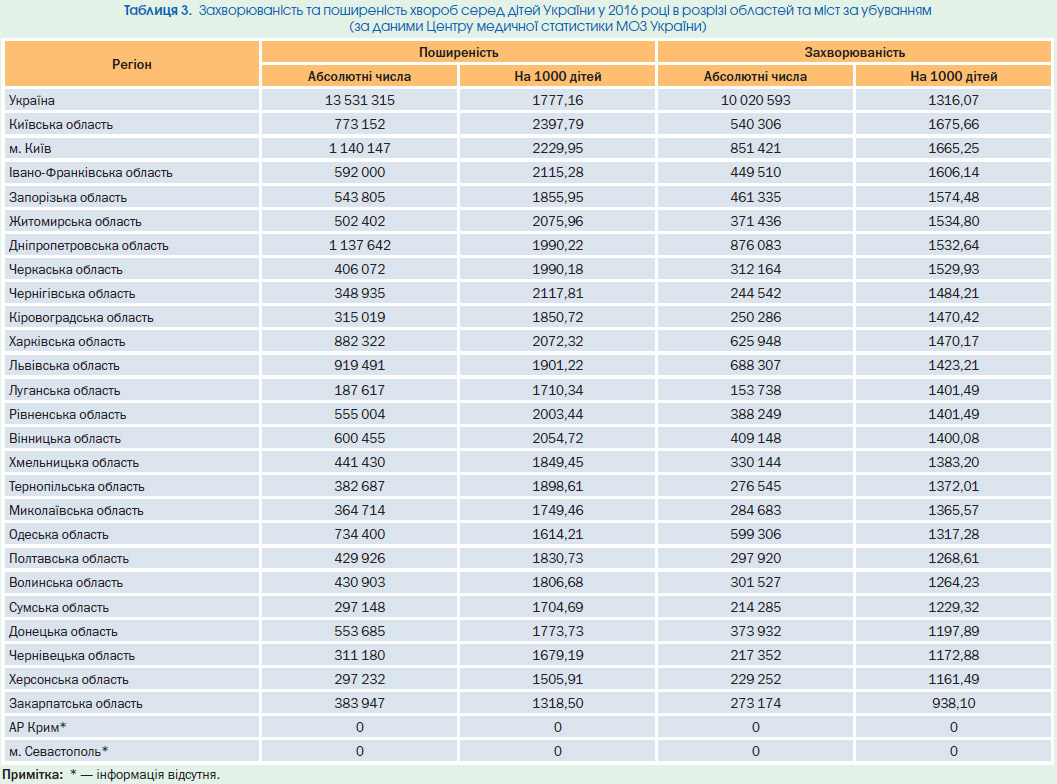Click the "Тернопільська область" row label
1057x784 pixels.
(x=77, y=487)
